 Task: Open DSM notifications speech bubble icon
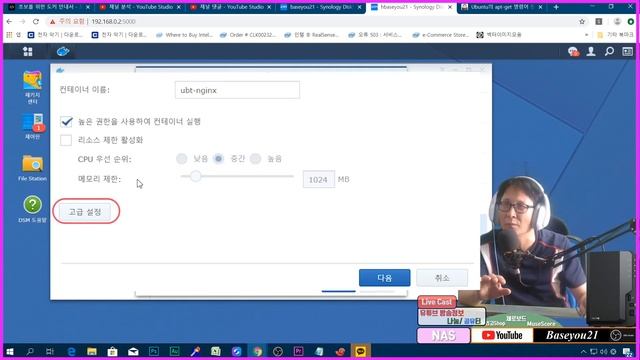pyautogui.click(x=573, y=51)
